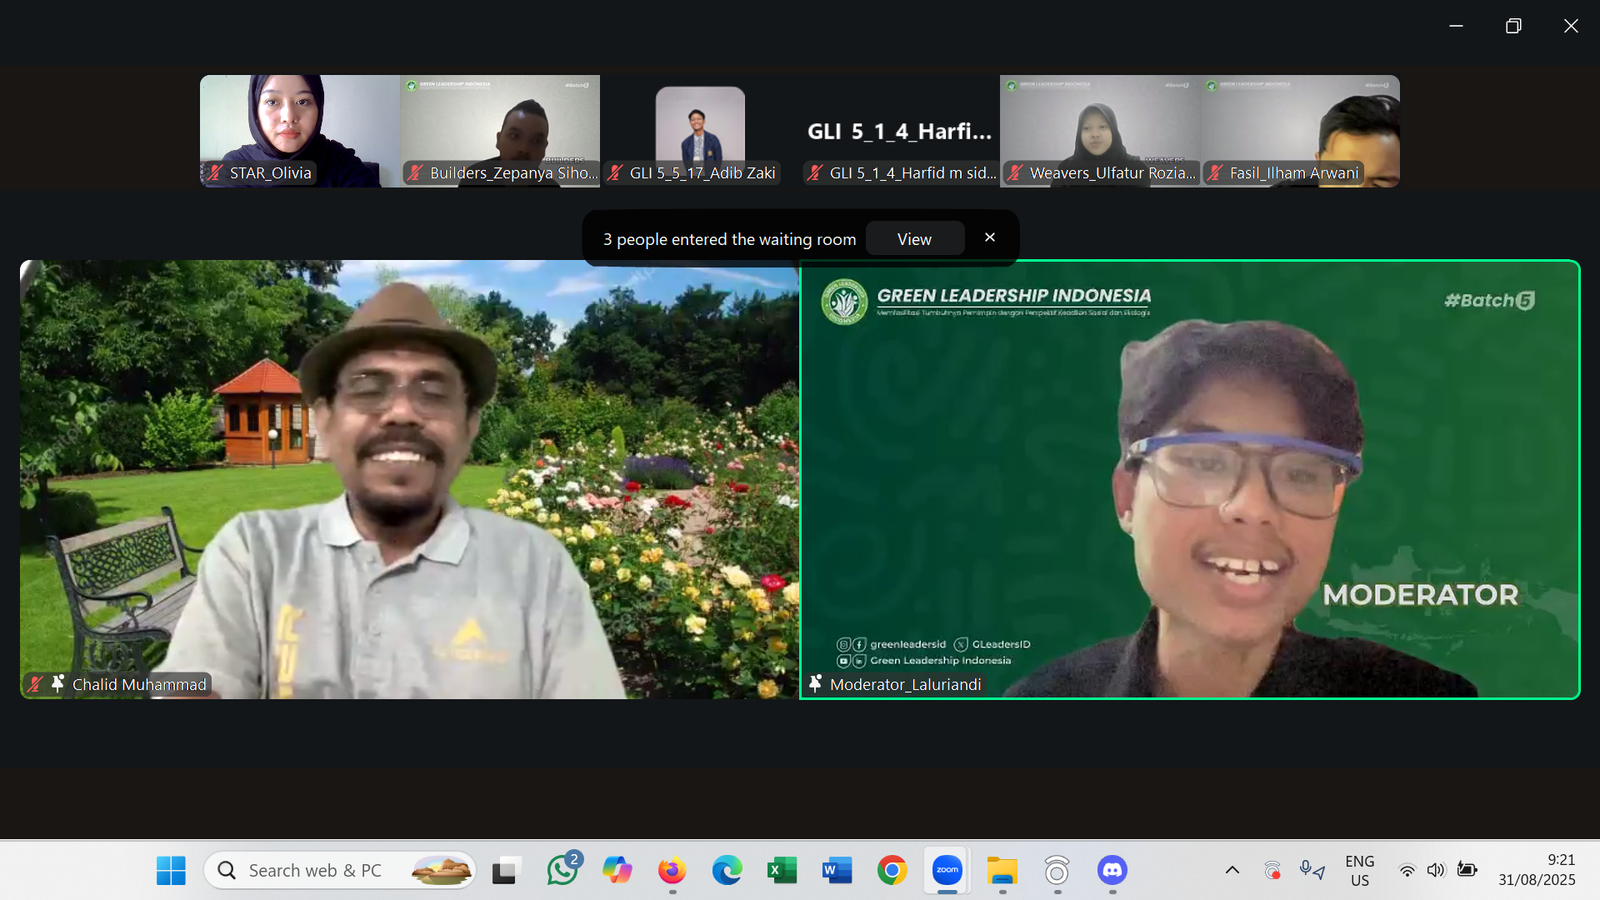Open the volume control in system tray

[x=1436, y=870]
